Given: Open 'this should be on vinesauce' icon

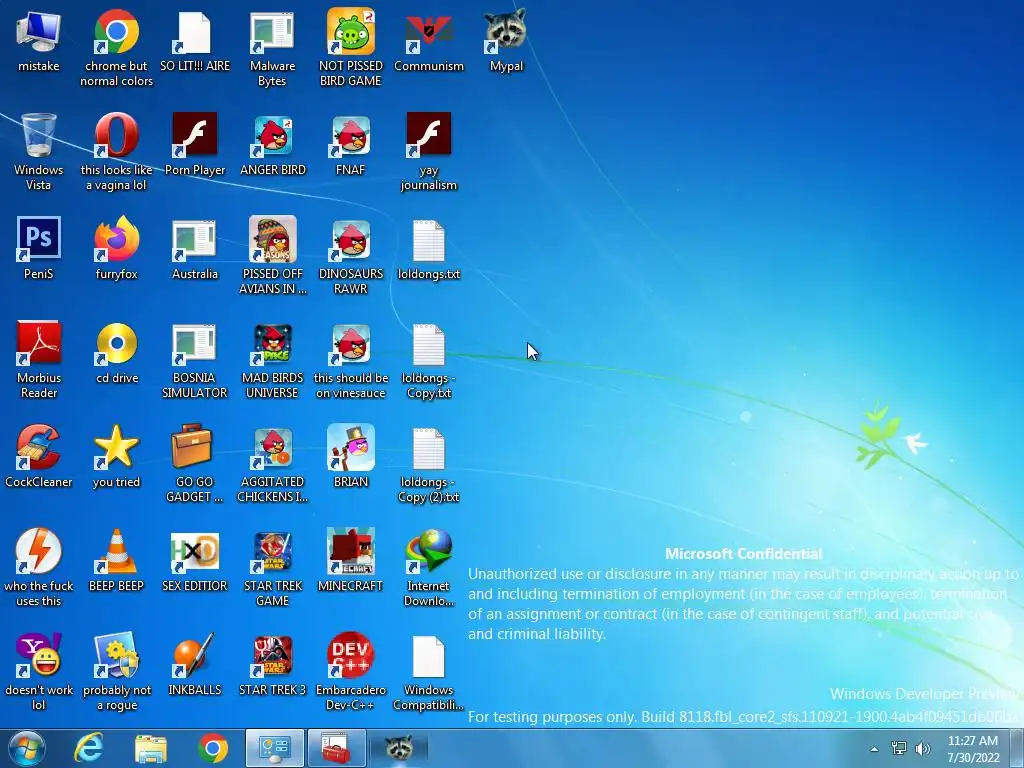Looking at the screenshot, I should tap(351, 343).
